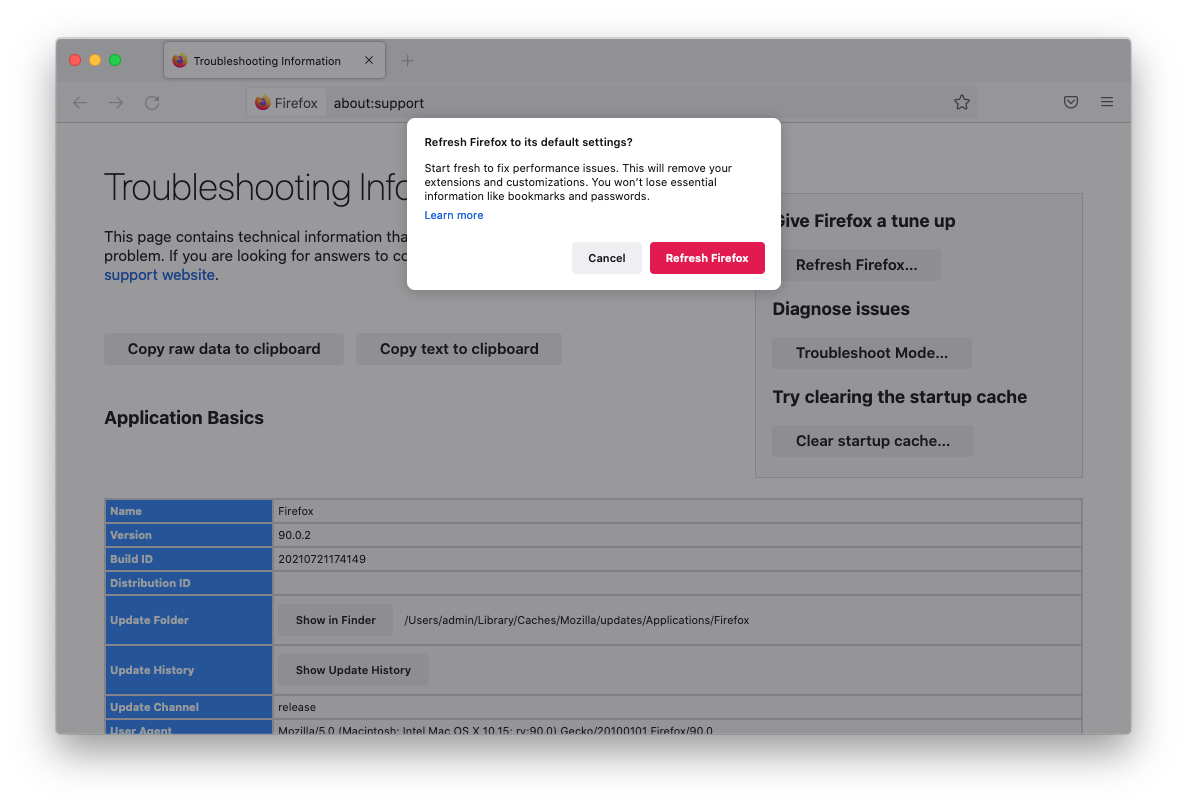Click Copy text to clipboard
Viewport: 1187px width, 808px height.
[x=459, y=349]
